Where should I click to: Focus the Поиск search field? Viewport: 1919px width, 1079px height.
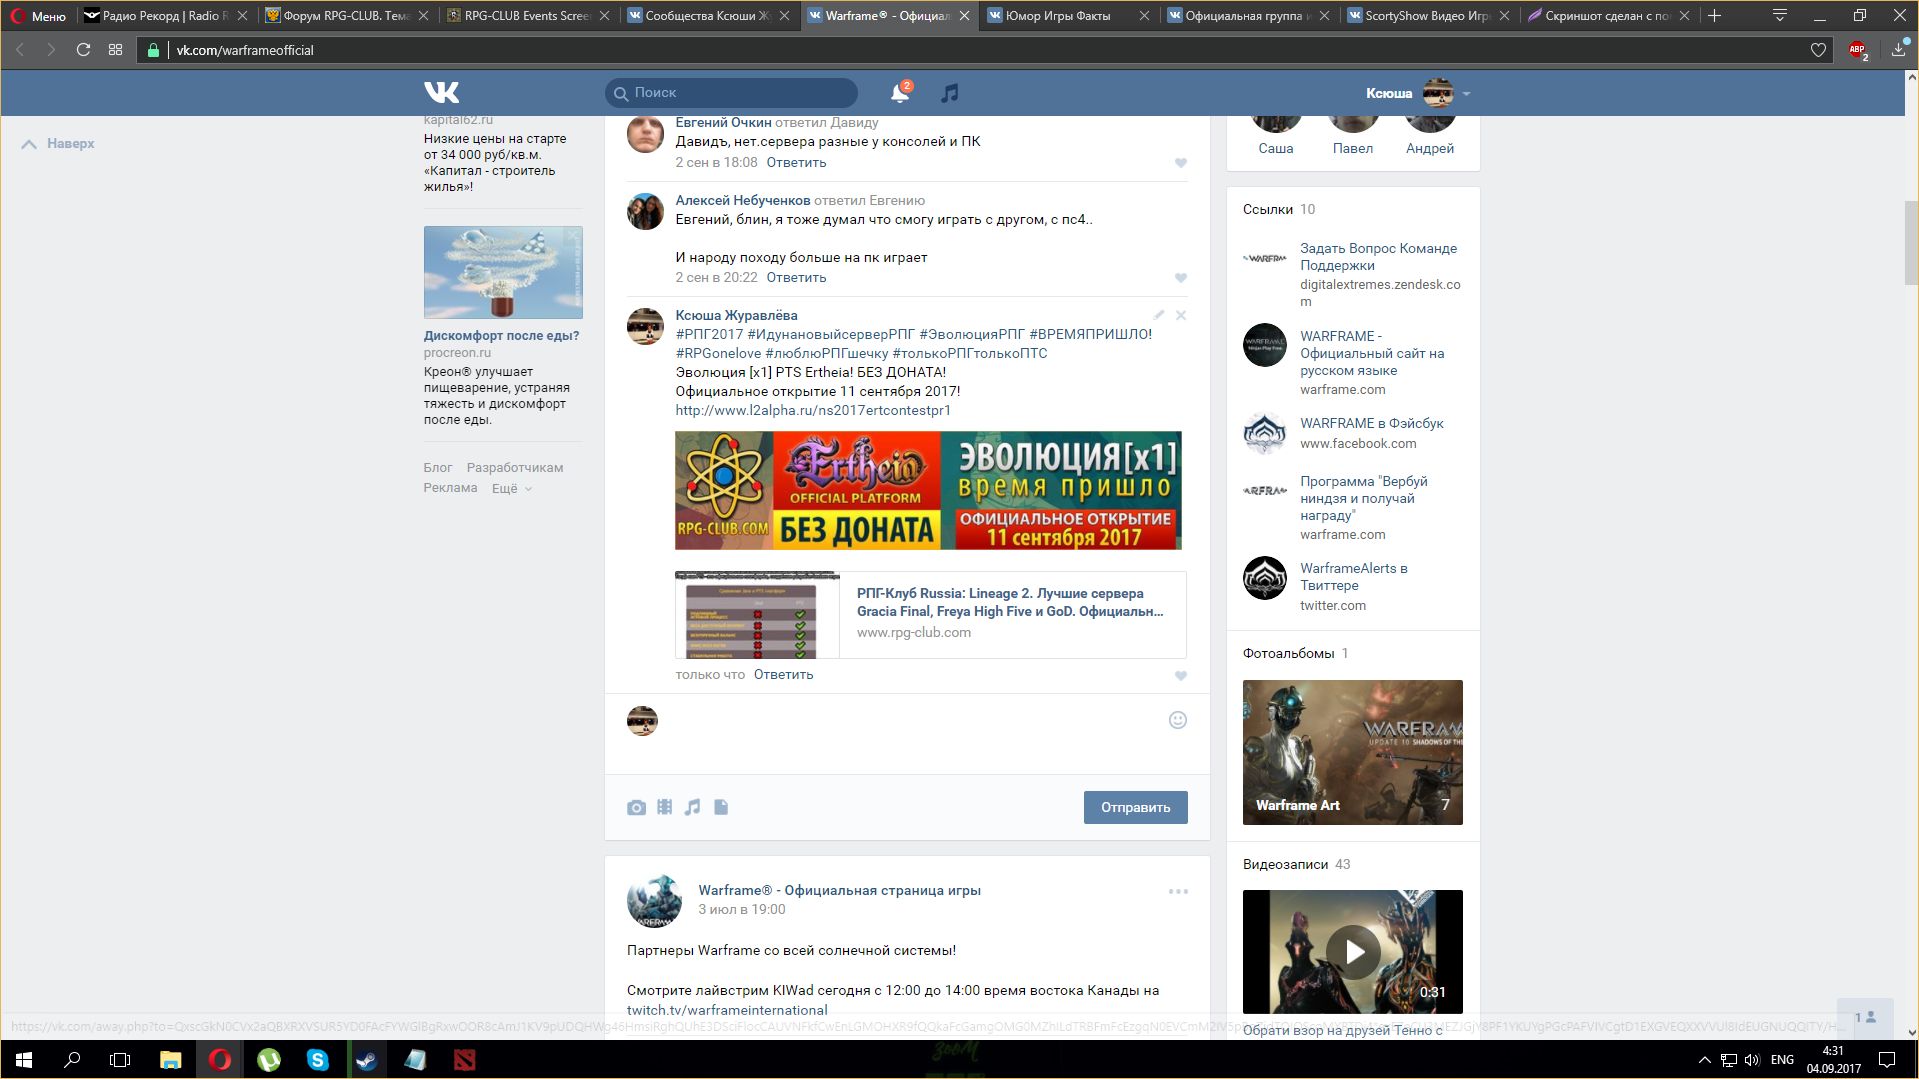point(731,93)
